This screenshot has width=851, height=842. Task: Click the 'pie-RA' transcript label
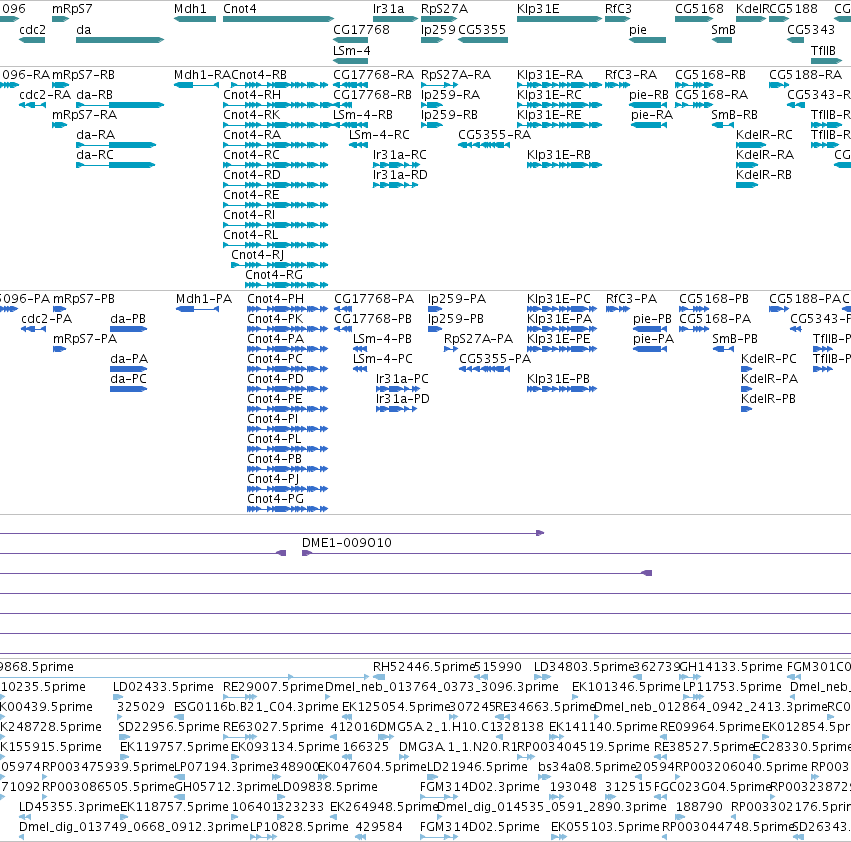click(x=652, y=115)
